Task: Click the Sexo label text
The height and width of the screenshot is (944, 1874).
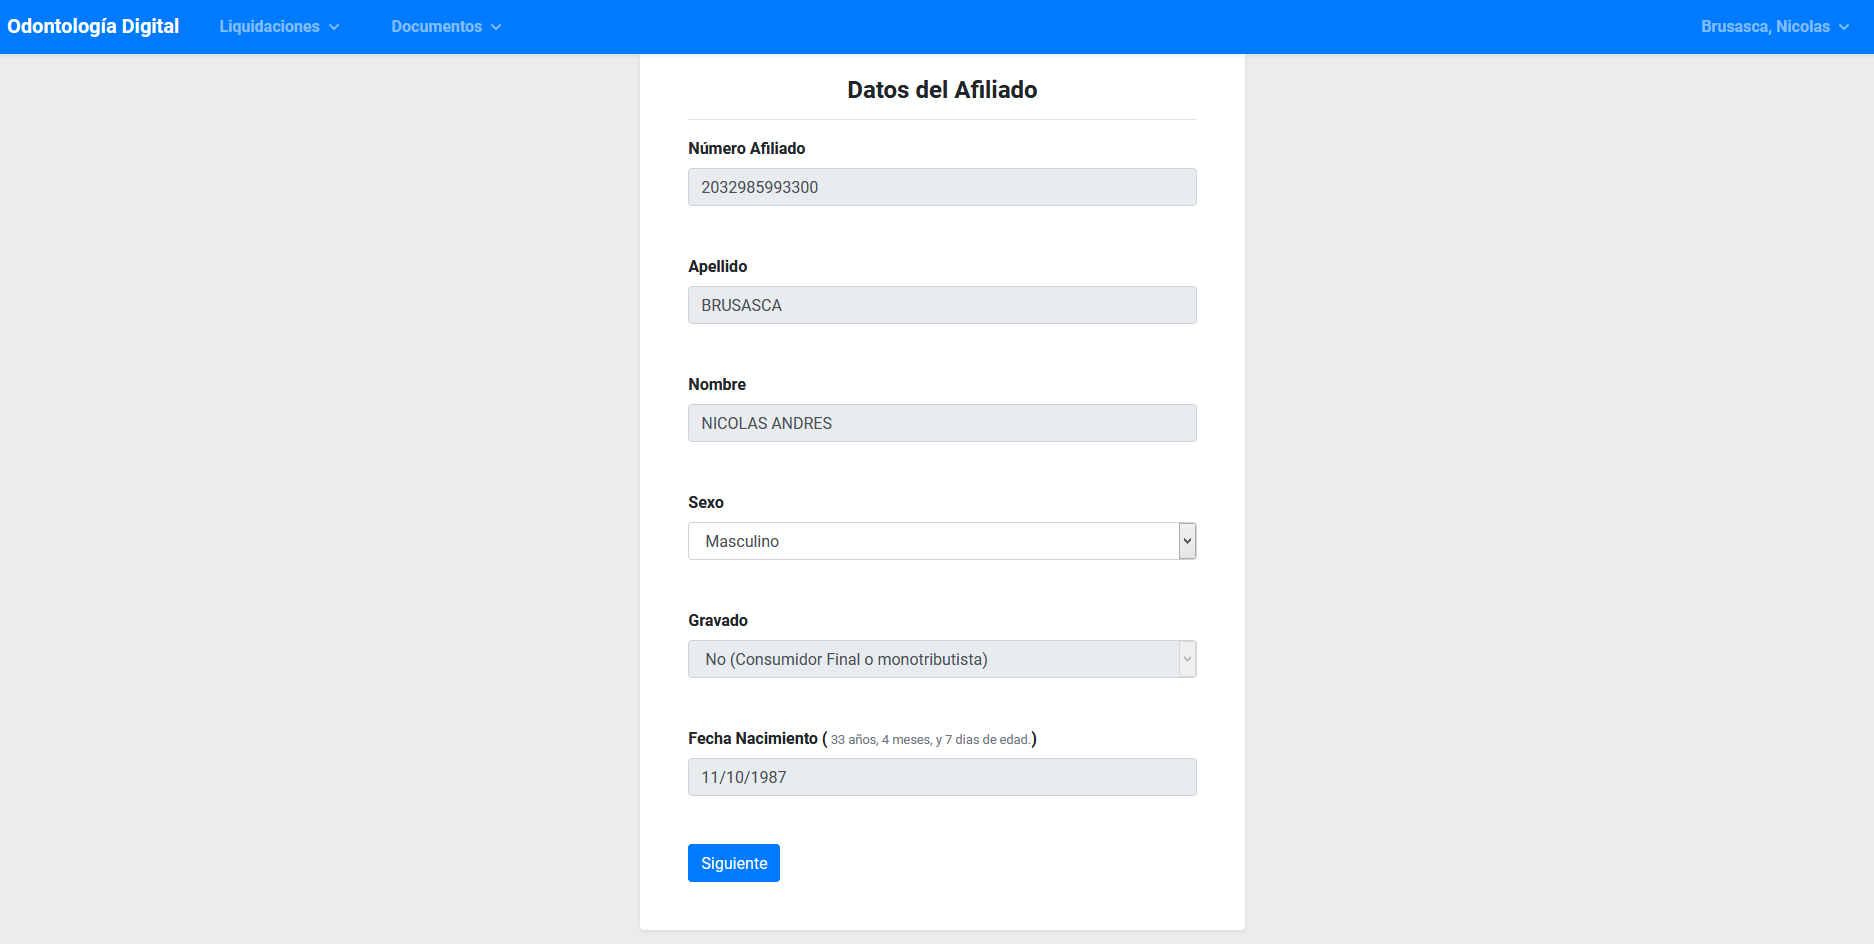Action: click(705, 502)
